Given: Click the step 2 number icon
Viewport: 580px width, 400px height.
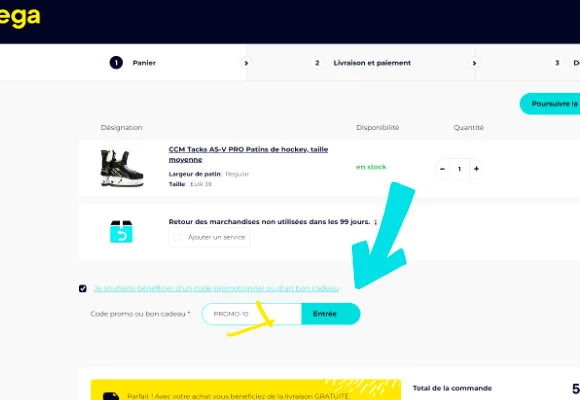Looking at the screenshot, I should 317,63.
